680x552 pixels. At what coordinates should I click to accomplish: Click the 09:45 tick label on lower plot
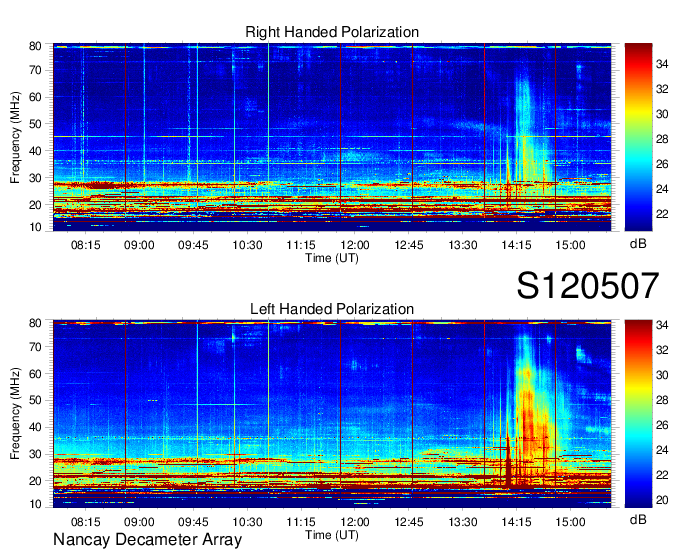[193, 522]
